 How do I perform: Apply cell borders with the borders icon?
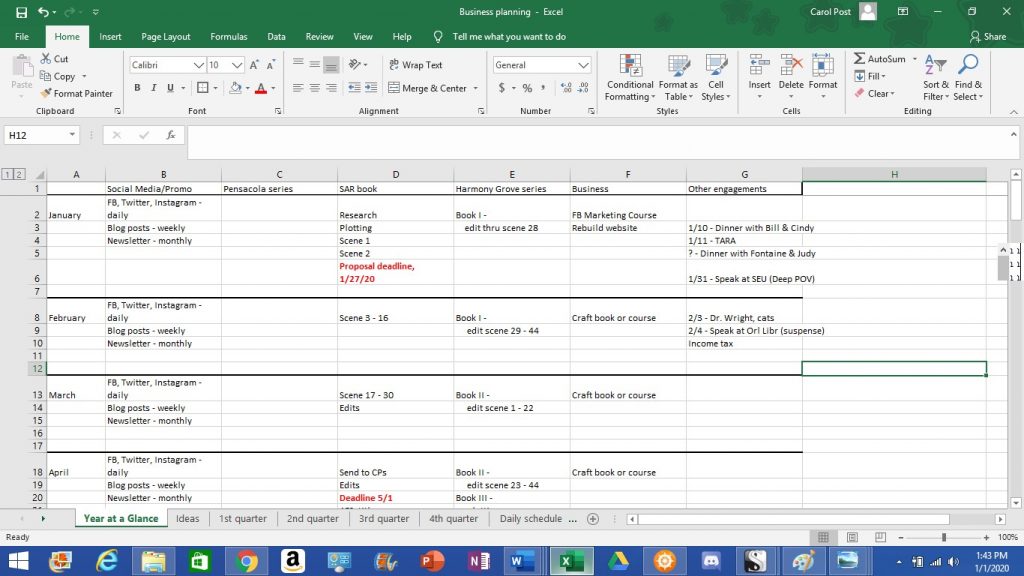[203, 88]
